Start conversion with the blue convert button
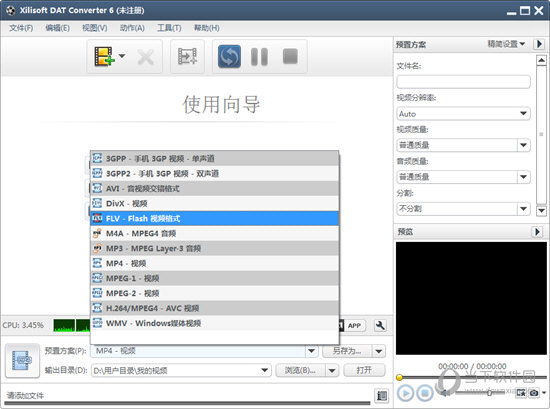This screenshot has height=409, width=550. (x=229, y=56)
